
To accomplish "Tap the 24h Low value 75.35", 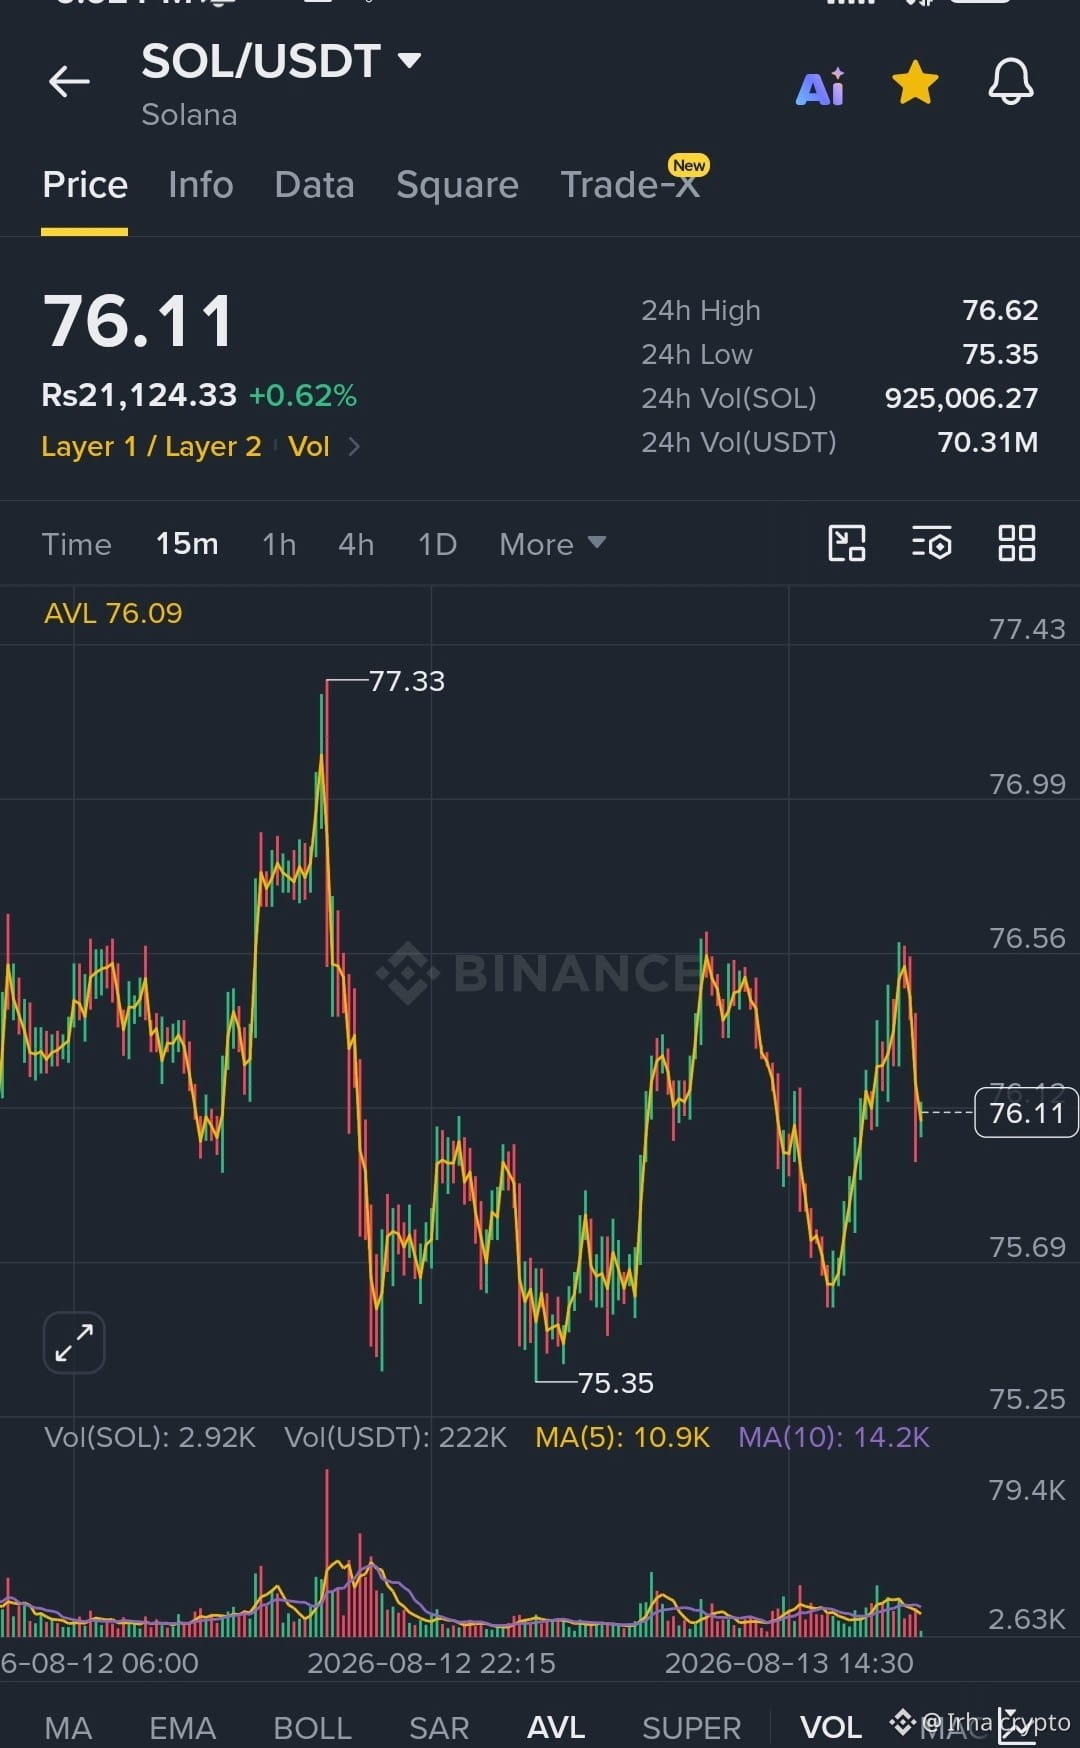I will pos(1000,354).
